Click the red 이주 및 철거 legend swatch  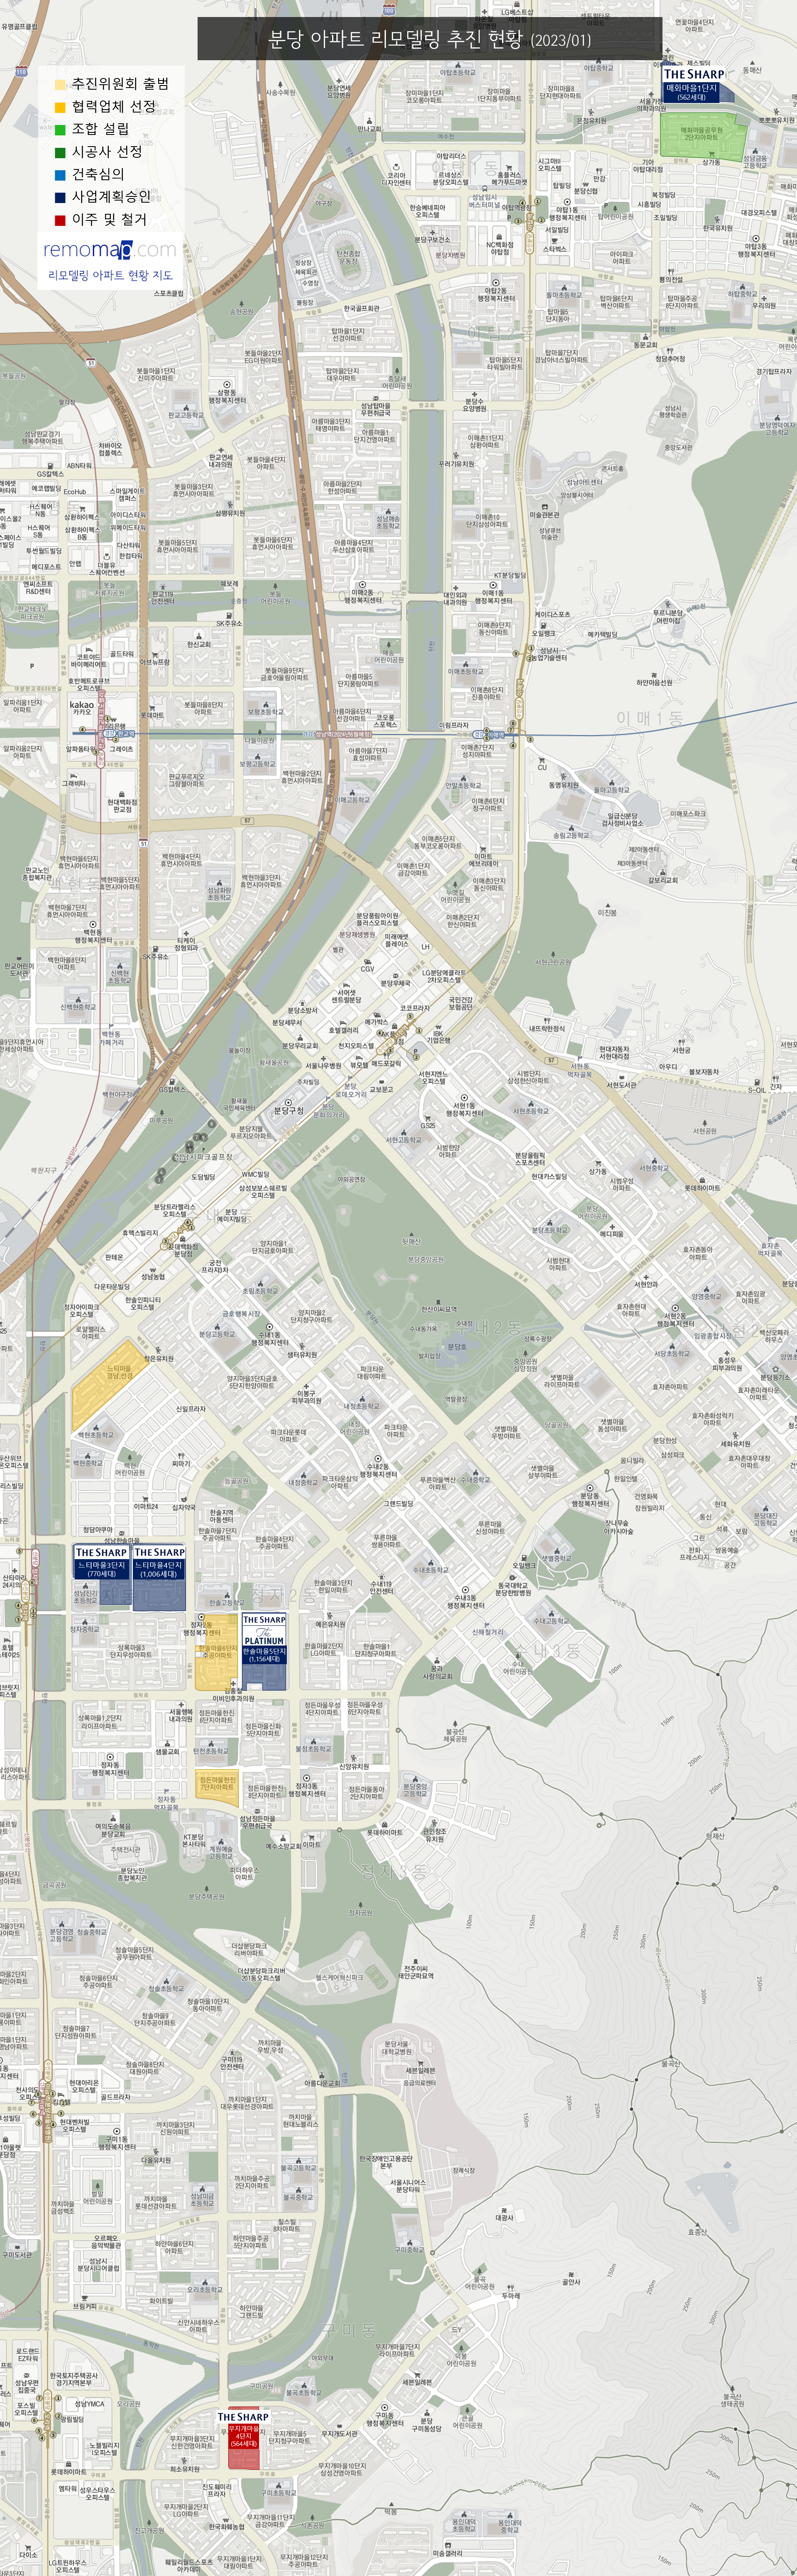60,220
